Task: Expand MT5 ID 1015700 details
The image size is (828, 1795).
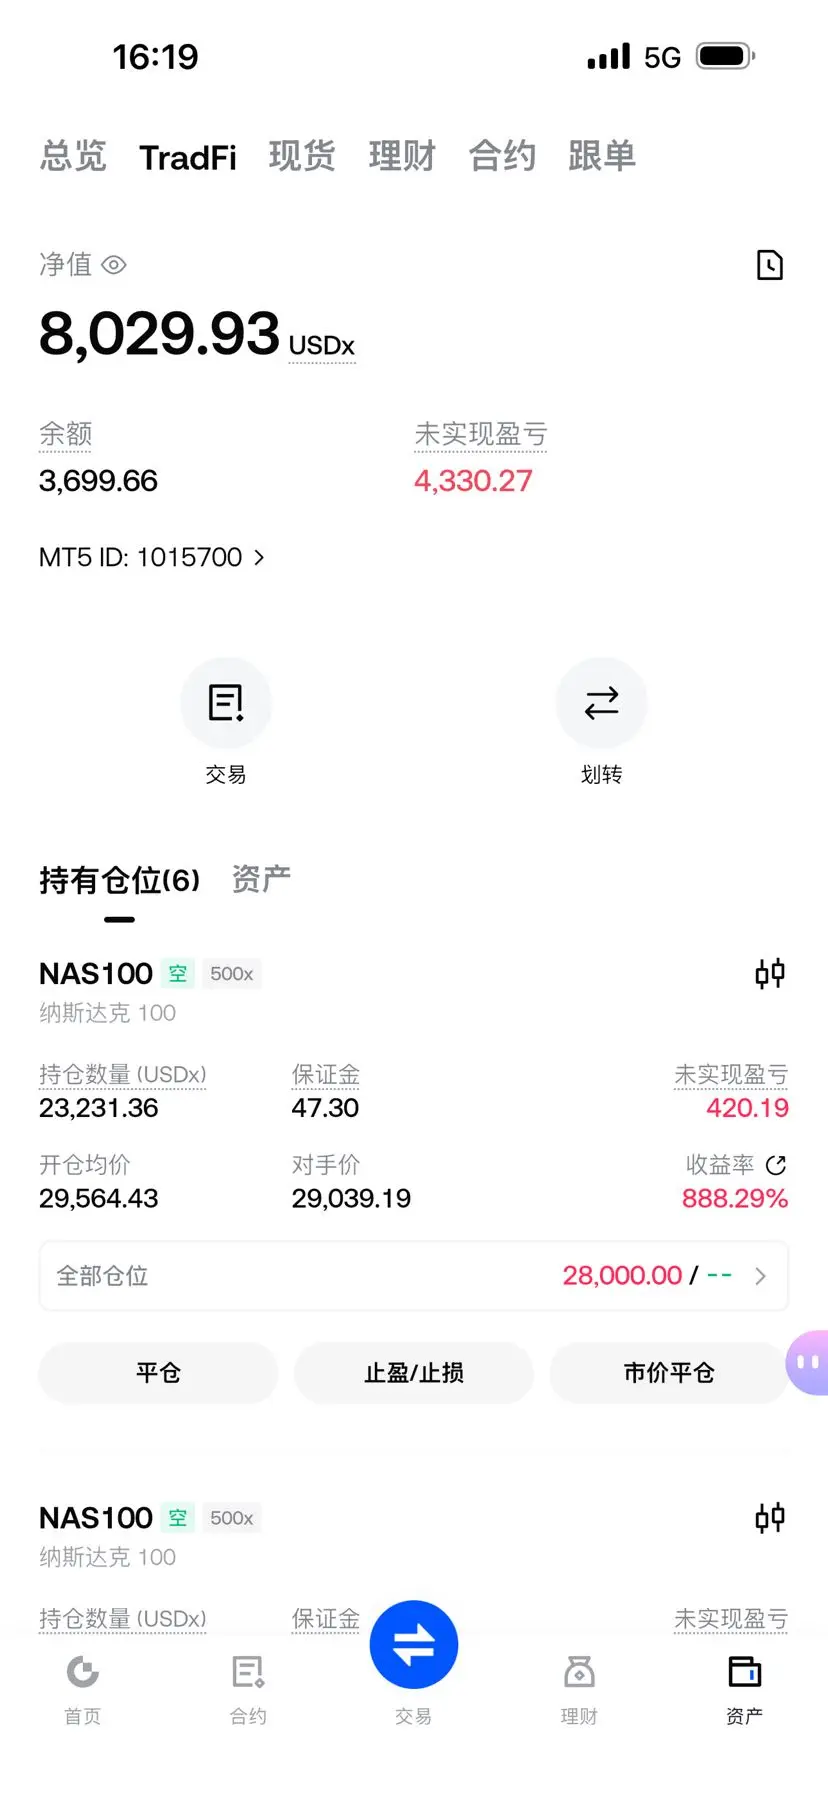Action: (x=152, y=557)
